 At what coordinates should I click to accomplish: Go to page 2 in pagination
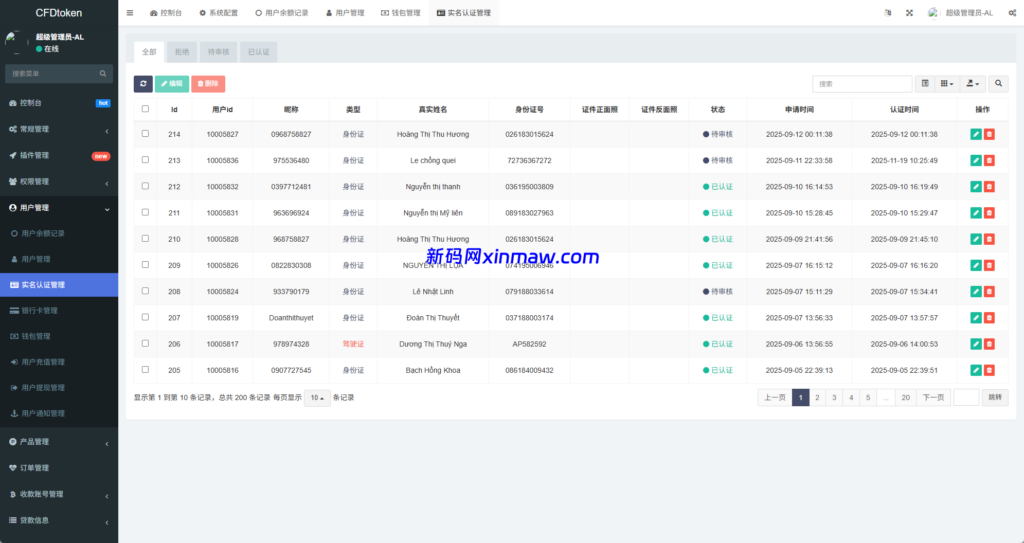pos(817,397)
